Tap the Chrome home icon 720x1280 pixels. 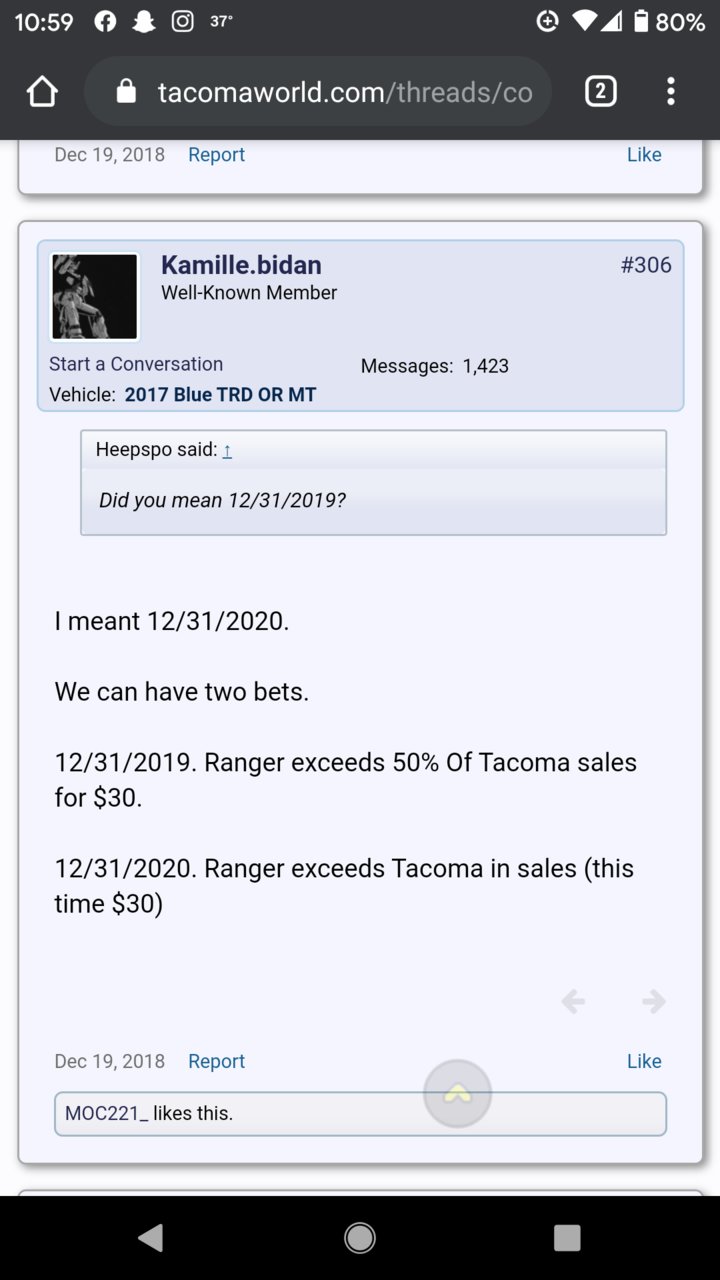42,93
